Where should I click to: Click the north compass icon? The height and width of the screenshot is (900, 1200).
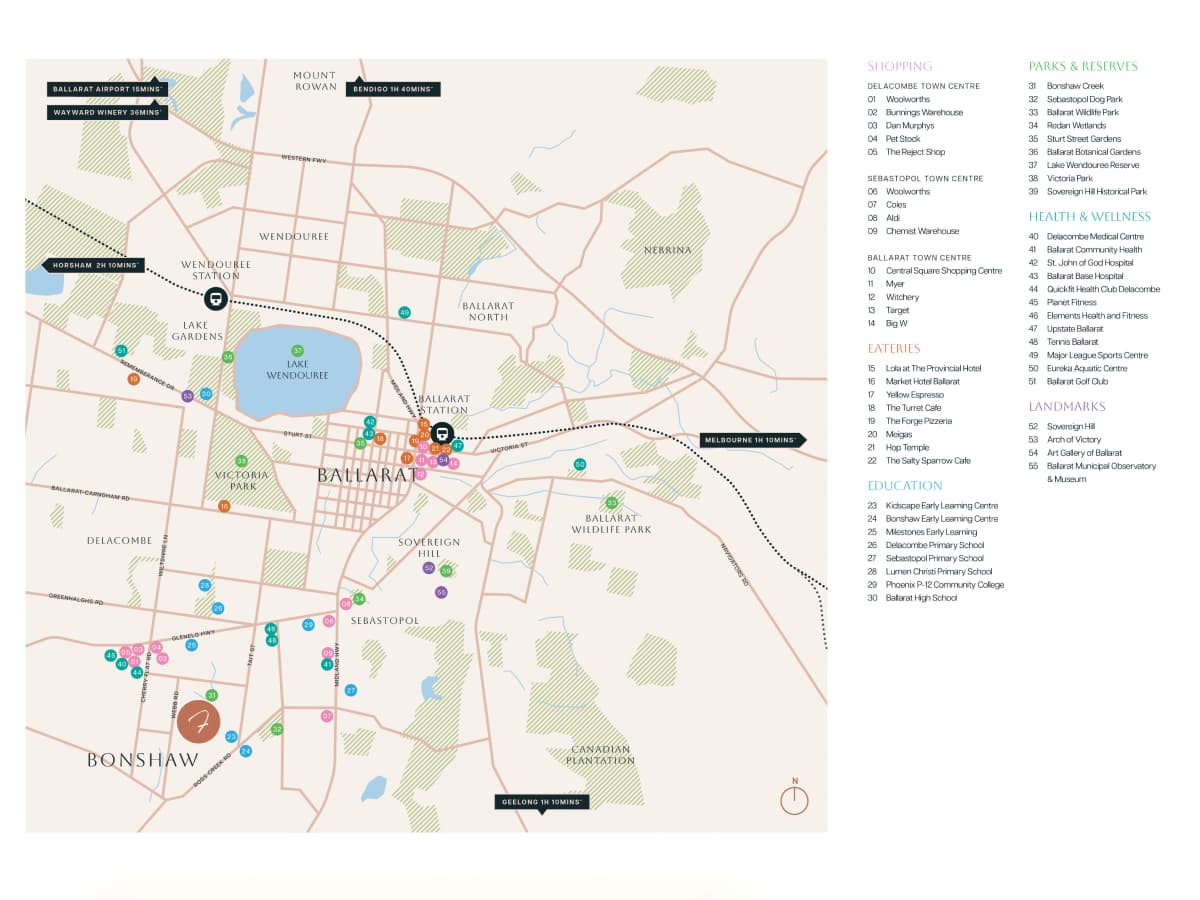(794, 800)
